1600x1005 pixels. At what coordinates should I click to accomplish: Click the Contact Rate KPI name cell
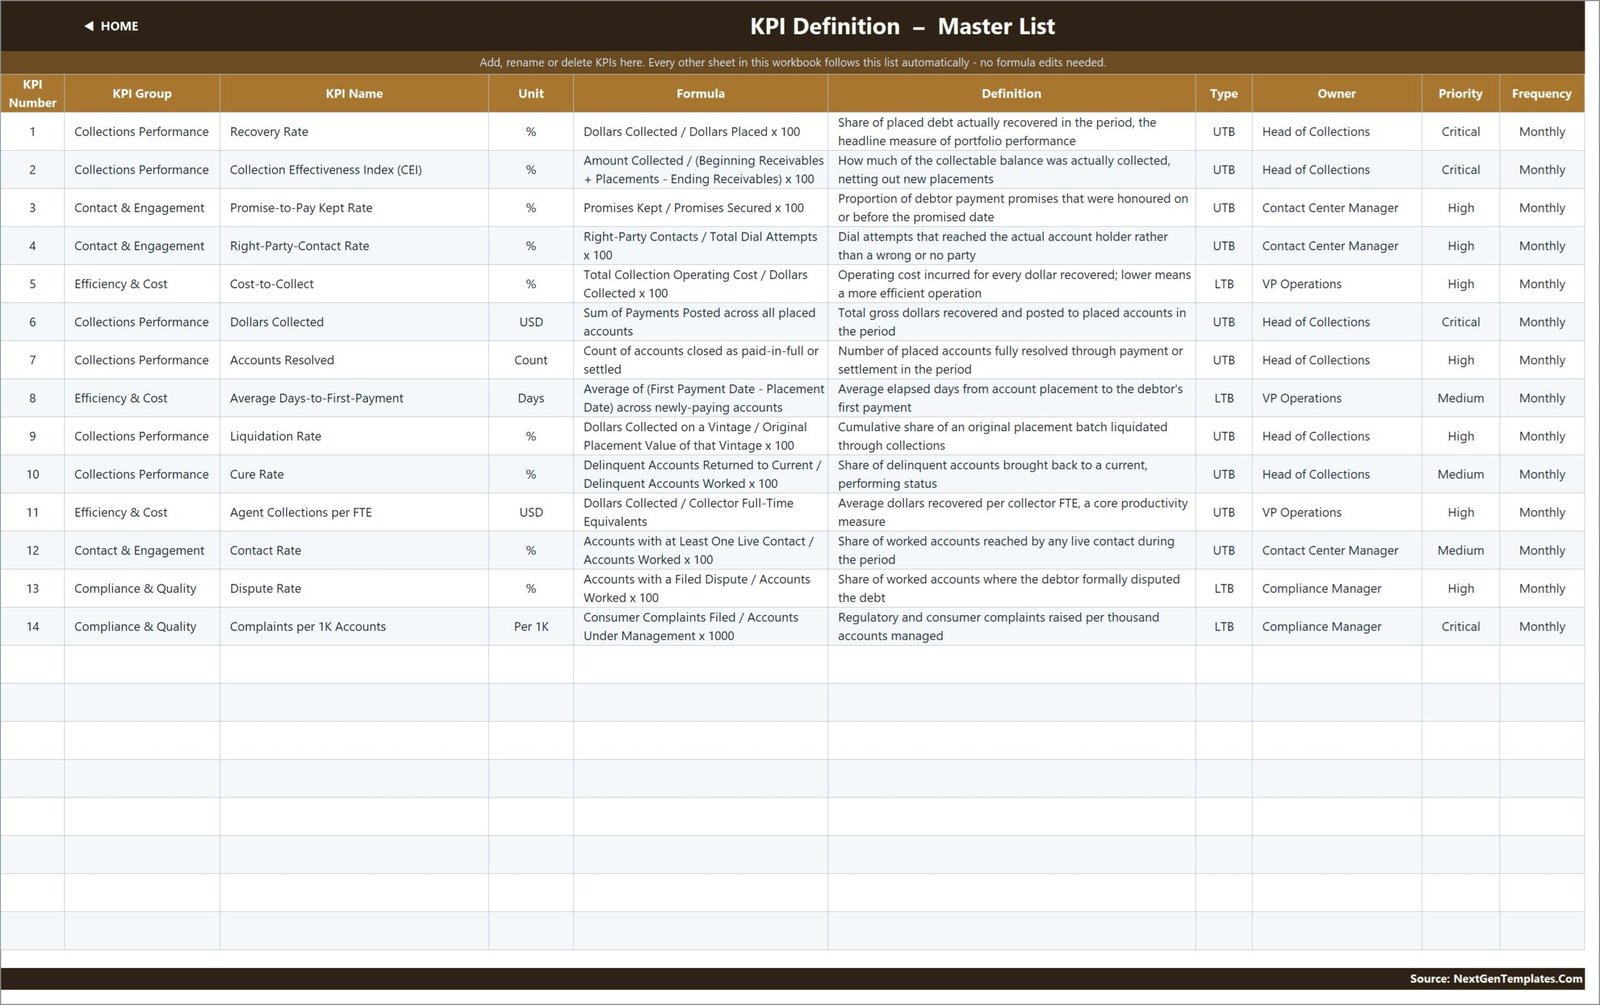tap(354, 550)
